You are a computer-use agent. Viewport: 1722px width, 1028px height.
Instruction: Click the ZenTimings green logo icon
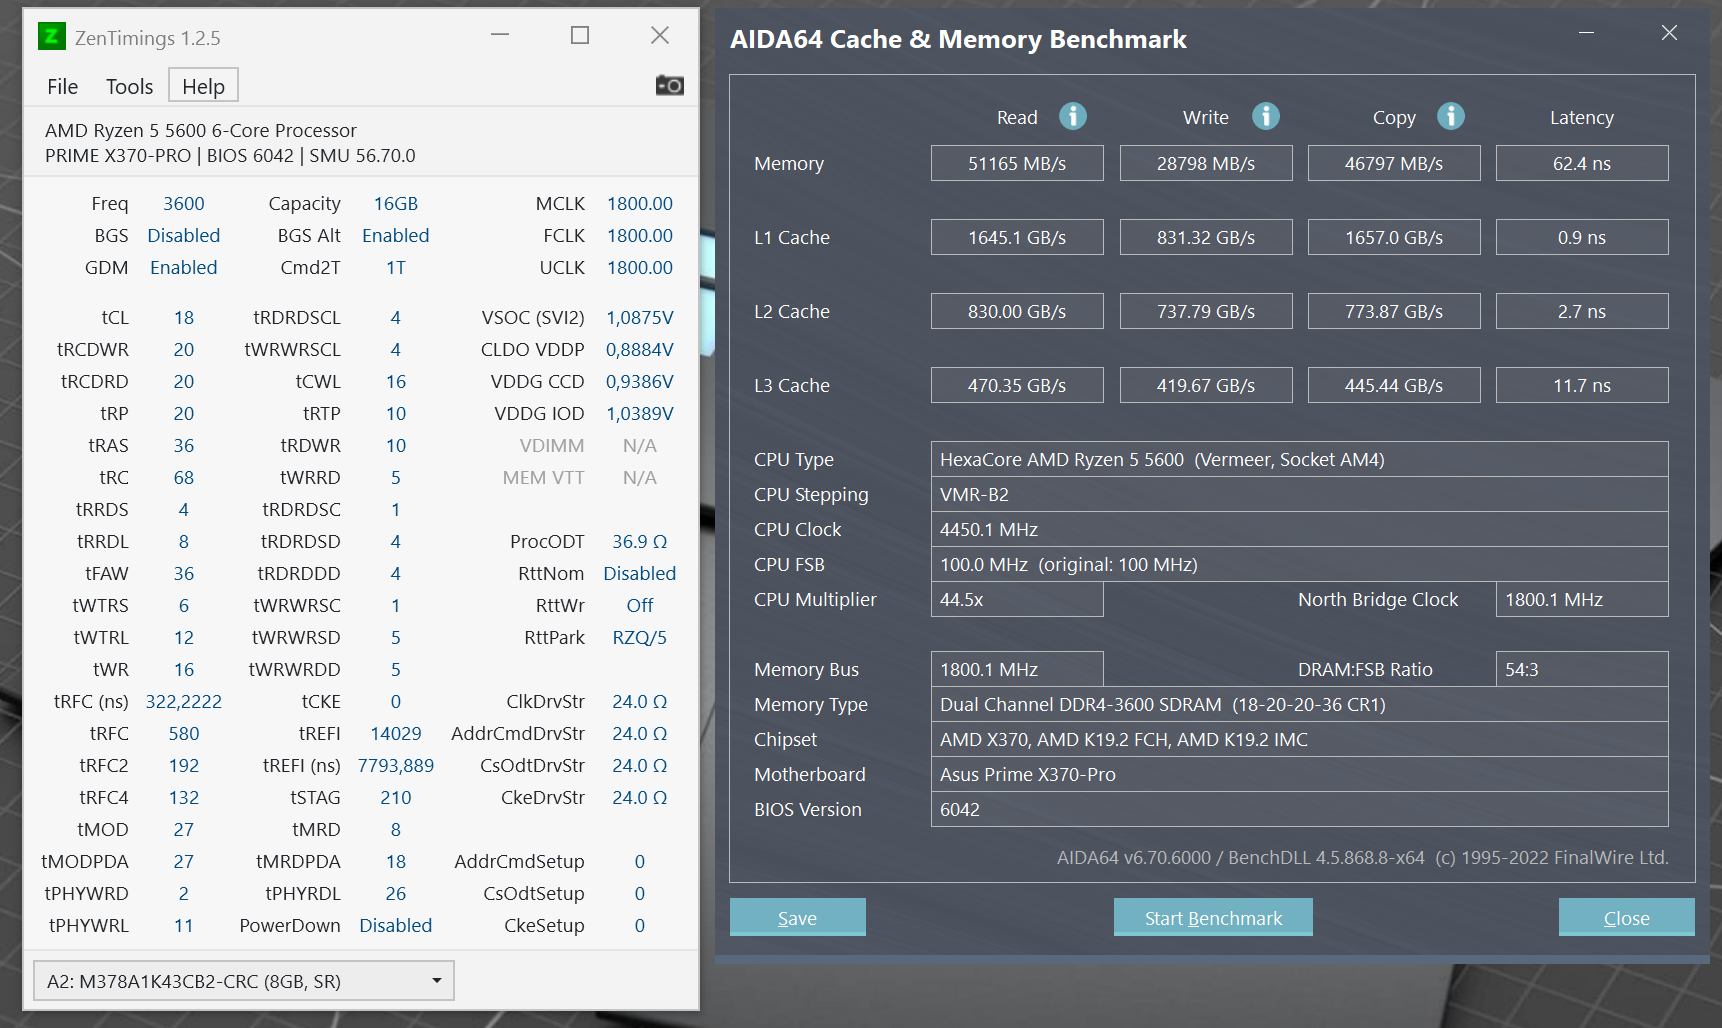(x=51, y=37)
